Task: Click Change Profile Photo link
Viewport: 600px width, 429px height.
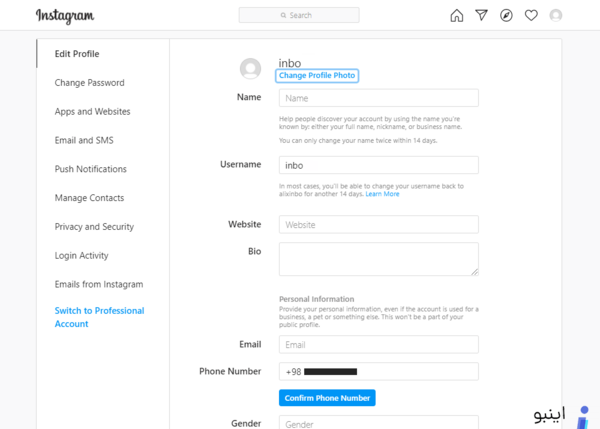Action: click(x=317, y=75)
